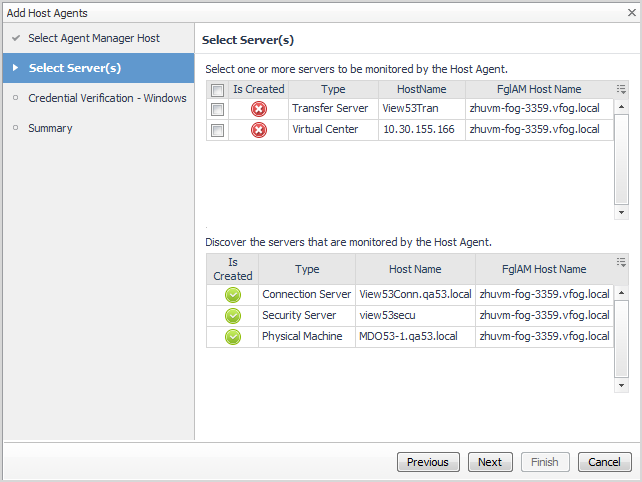Open upper table column settings icon
Image resolution: width=642 pixels, height=482 pixels.
pos(621,89)
